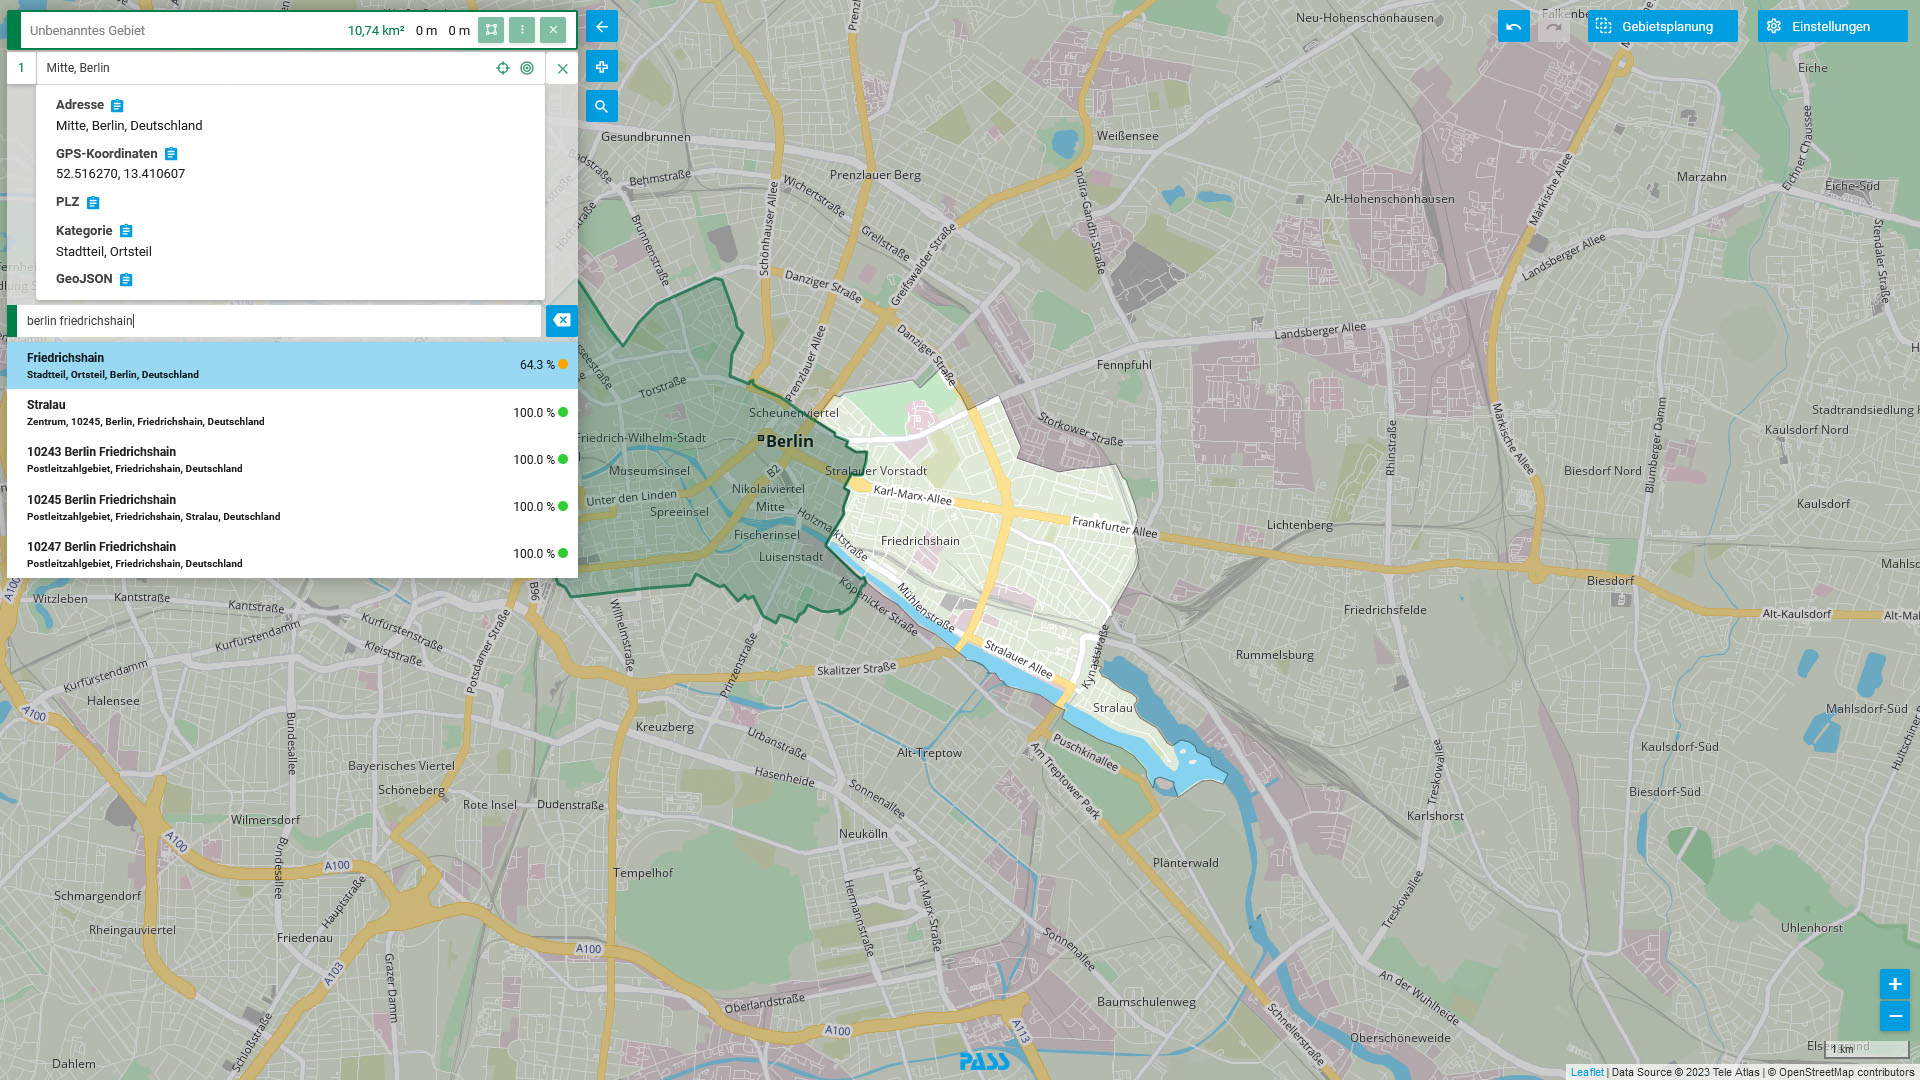Click the Mitte, Berlin, Deutschland address text
Image resolution: width=1920 pixels, height=1080 pixels.
[129, 126]
